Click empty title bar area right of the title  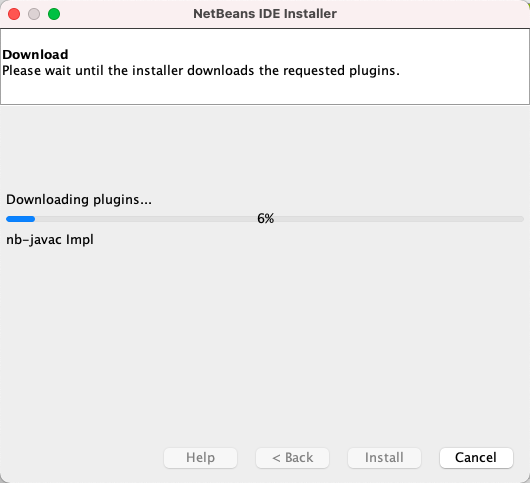[433, 14]
